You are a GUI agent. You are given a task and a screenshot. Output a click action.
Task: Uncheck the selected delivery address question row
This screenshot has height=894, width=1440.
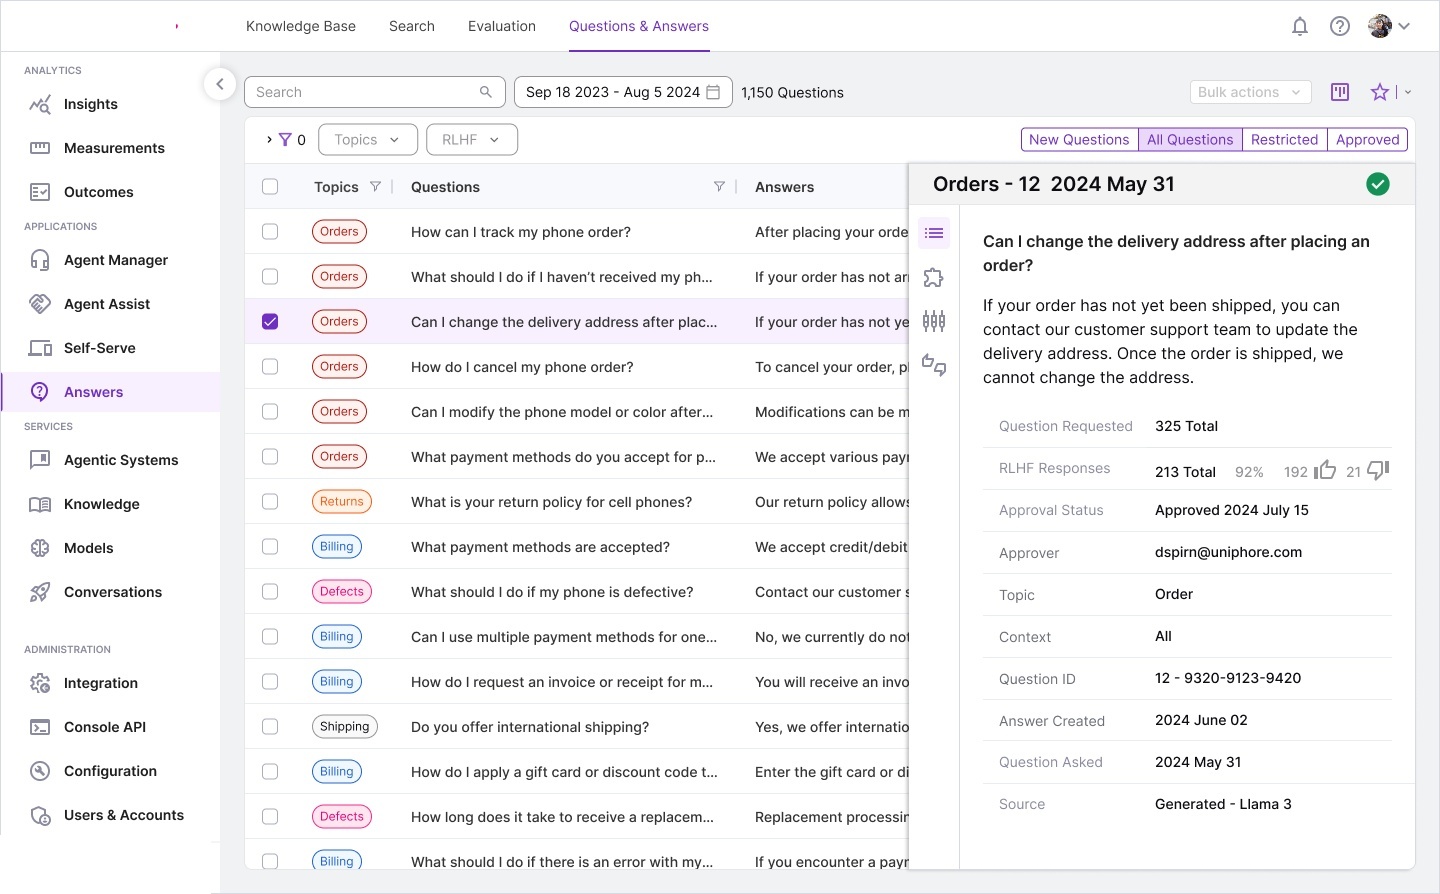pyautogui.click(x=270, y=322)
